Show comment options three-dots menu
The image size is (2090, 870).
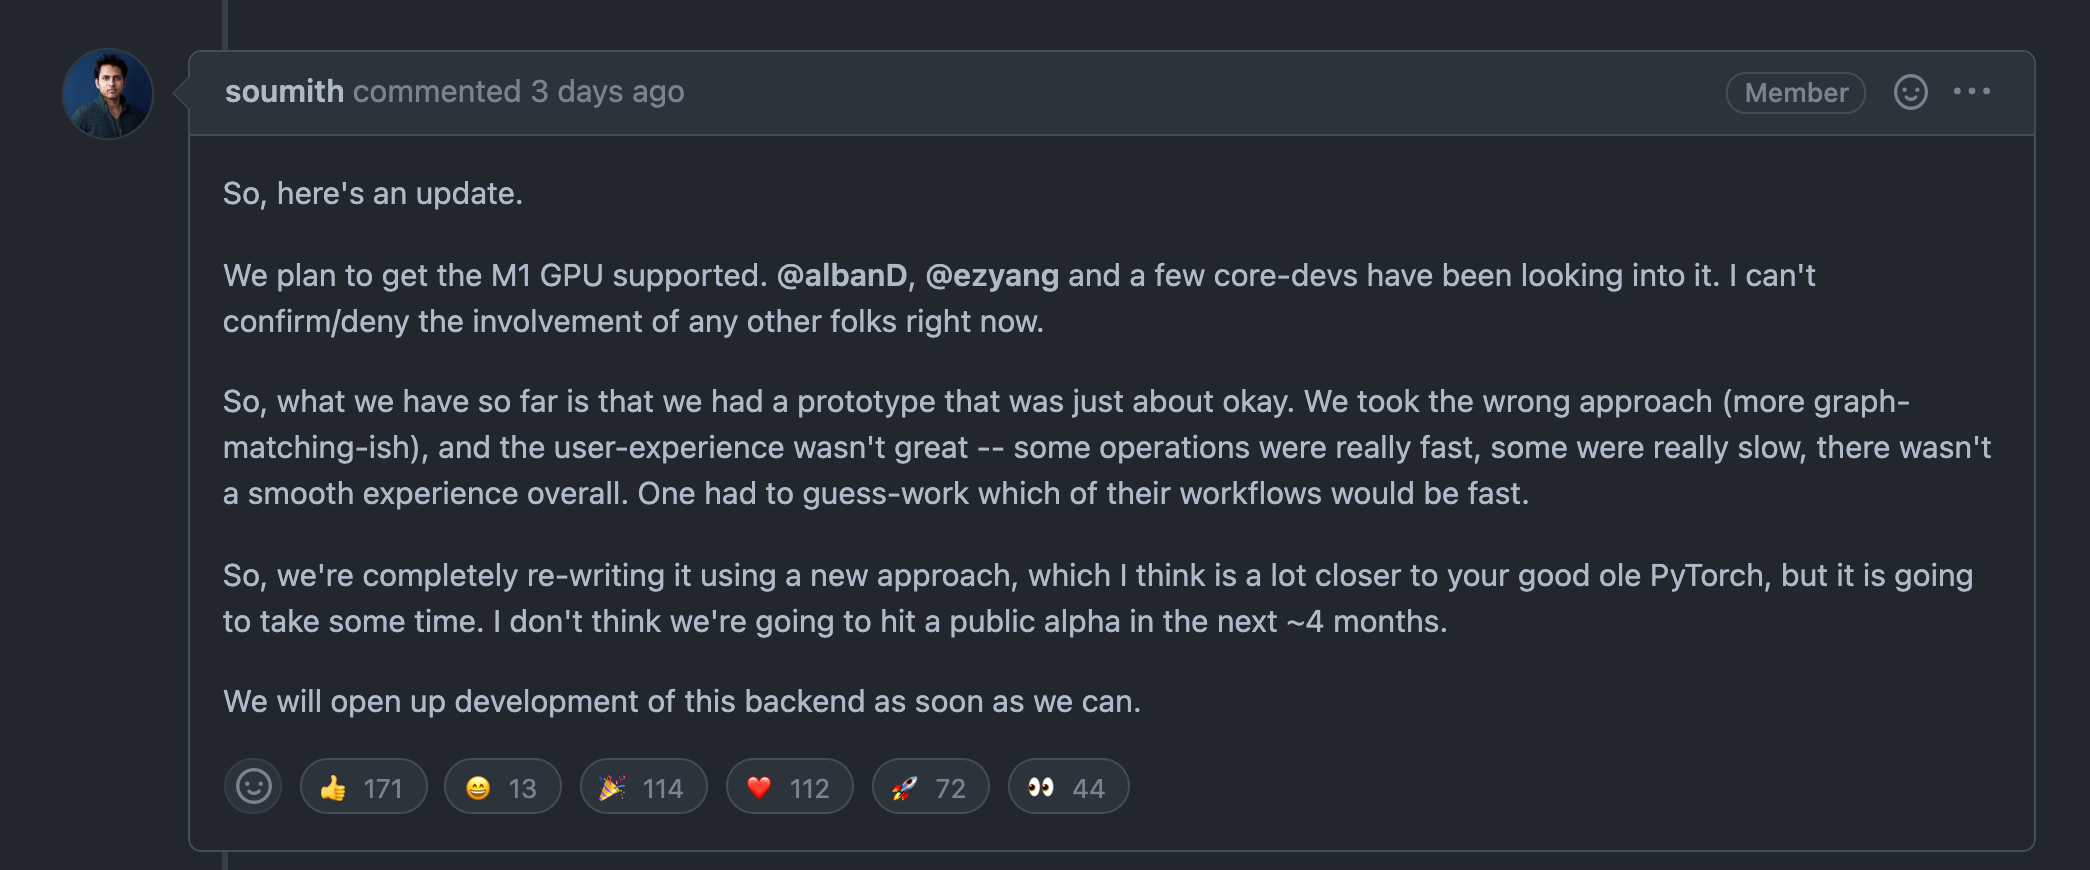[x=1971, y=92]
